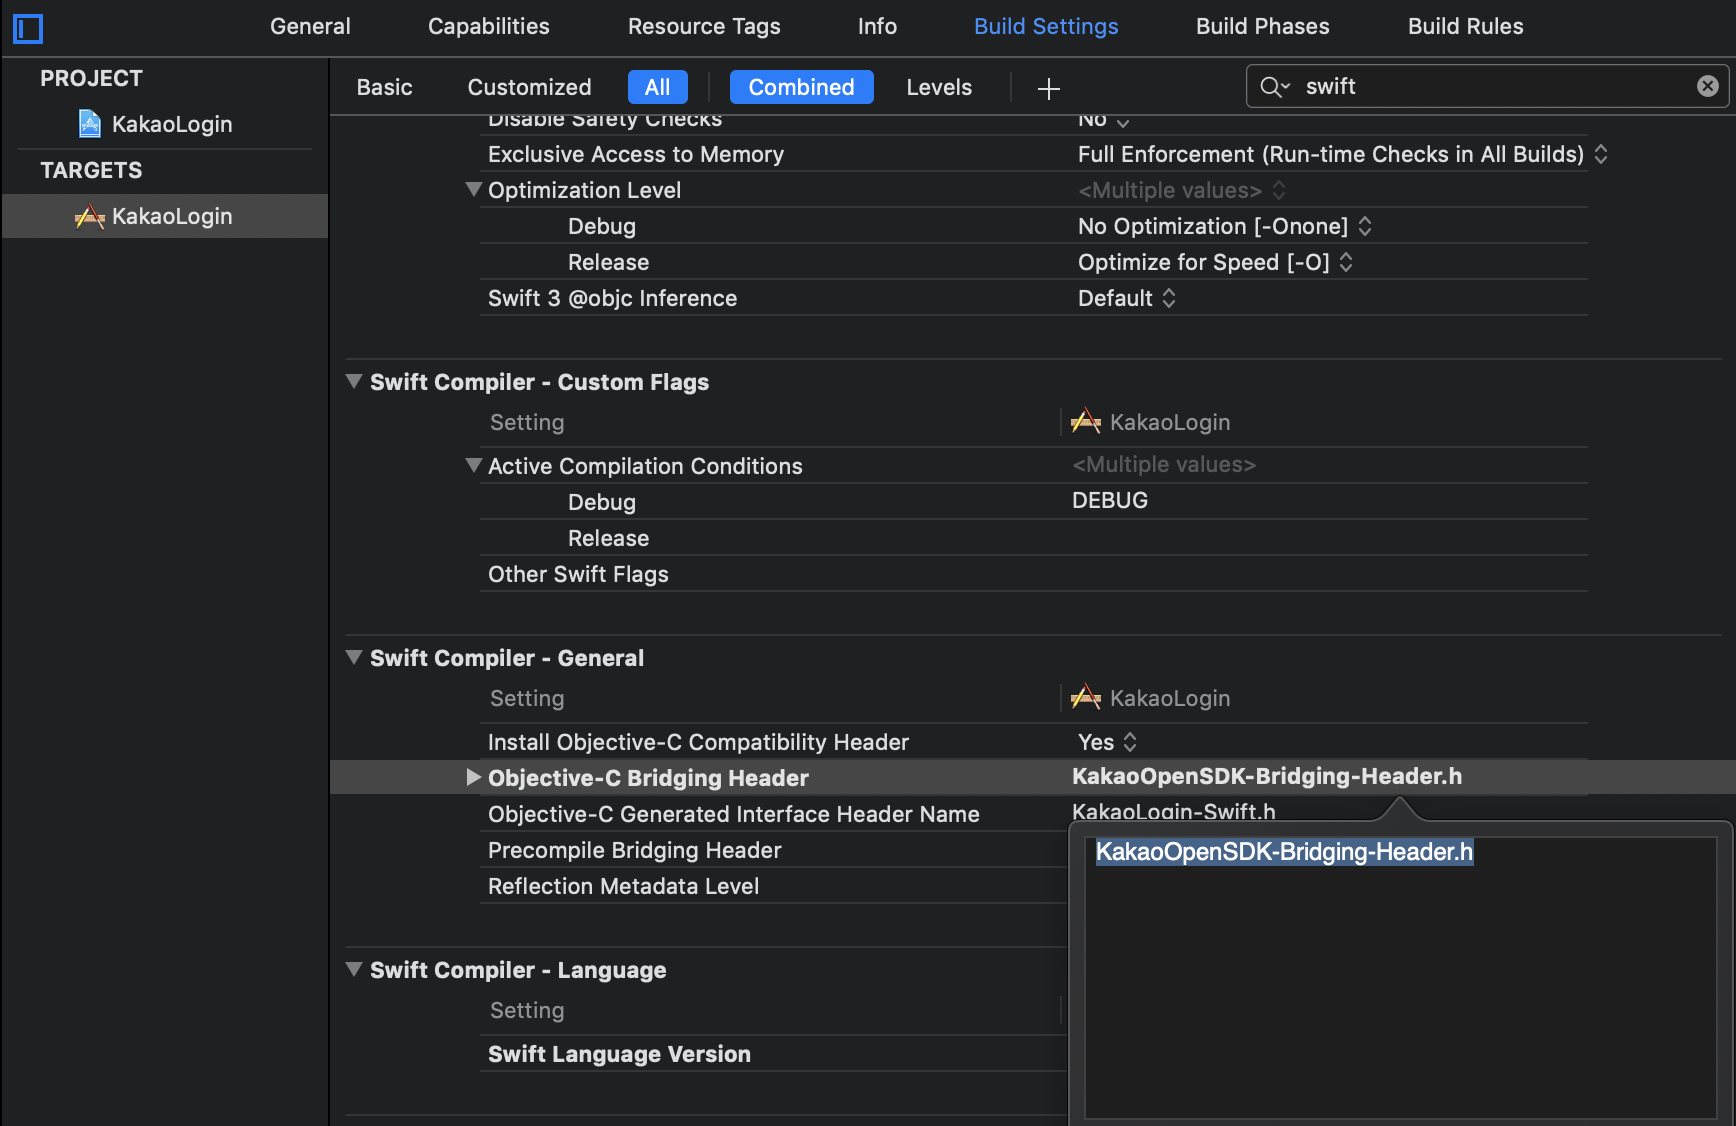Show Customized build settings
Viewport: 1736px width, 1126px height.
coord(530,87)
